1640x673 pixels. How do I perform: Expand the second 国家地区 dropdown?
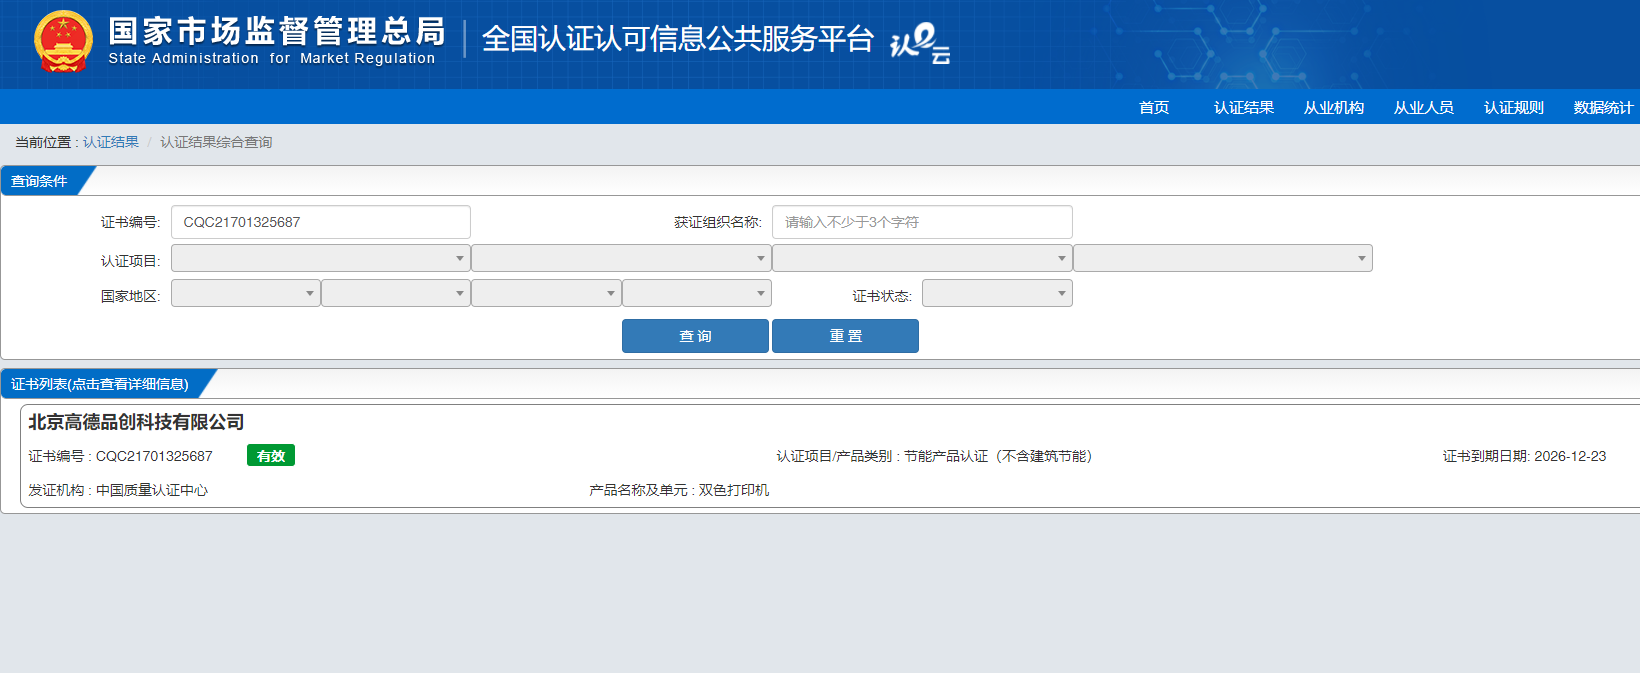396,293
